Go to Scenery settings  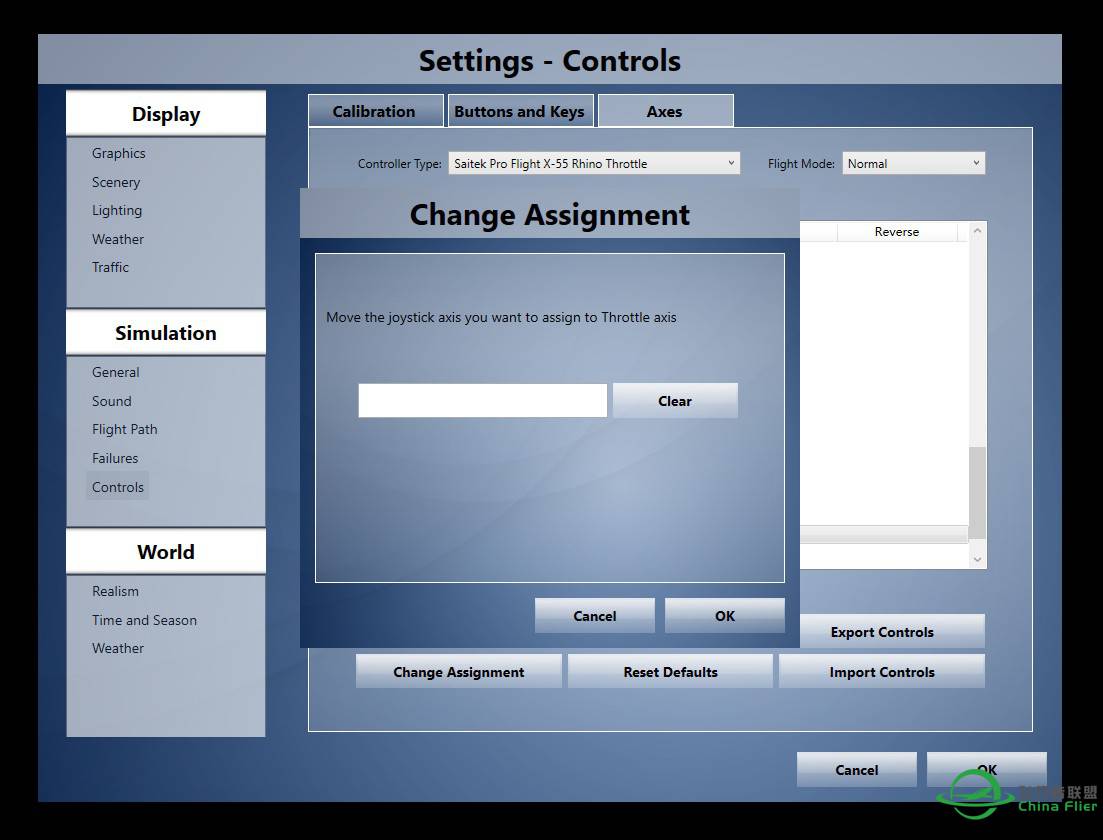(x=116, y=182)
